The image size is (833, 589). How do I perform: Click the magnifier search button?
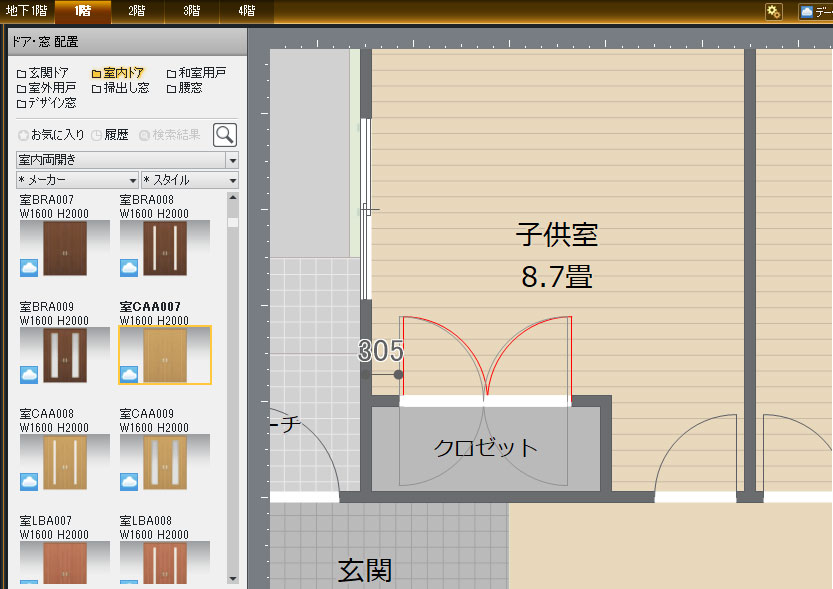click(x=225, y=135)
